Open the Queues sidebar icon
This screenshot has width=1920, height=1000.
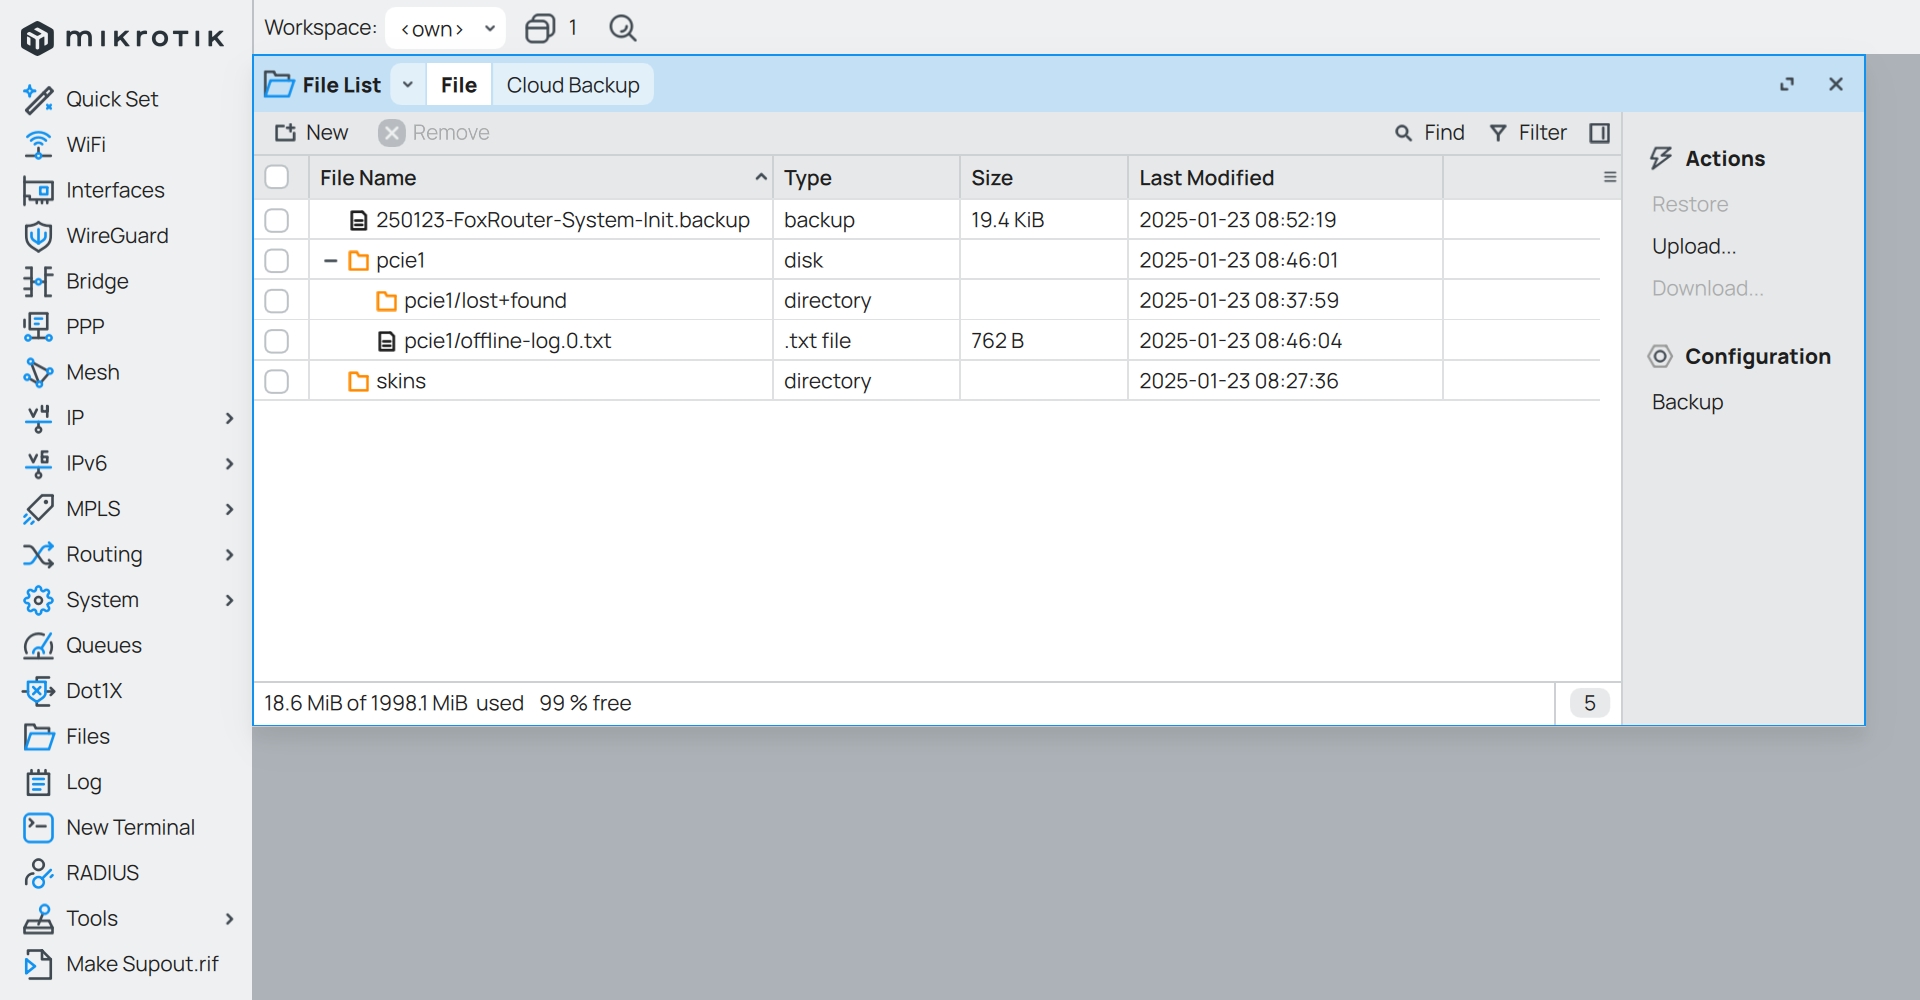38,646
